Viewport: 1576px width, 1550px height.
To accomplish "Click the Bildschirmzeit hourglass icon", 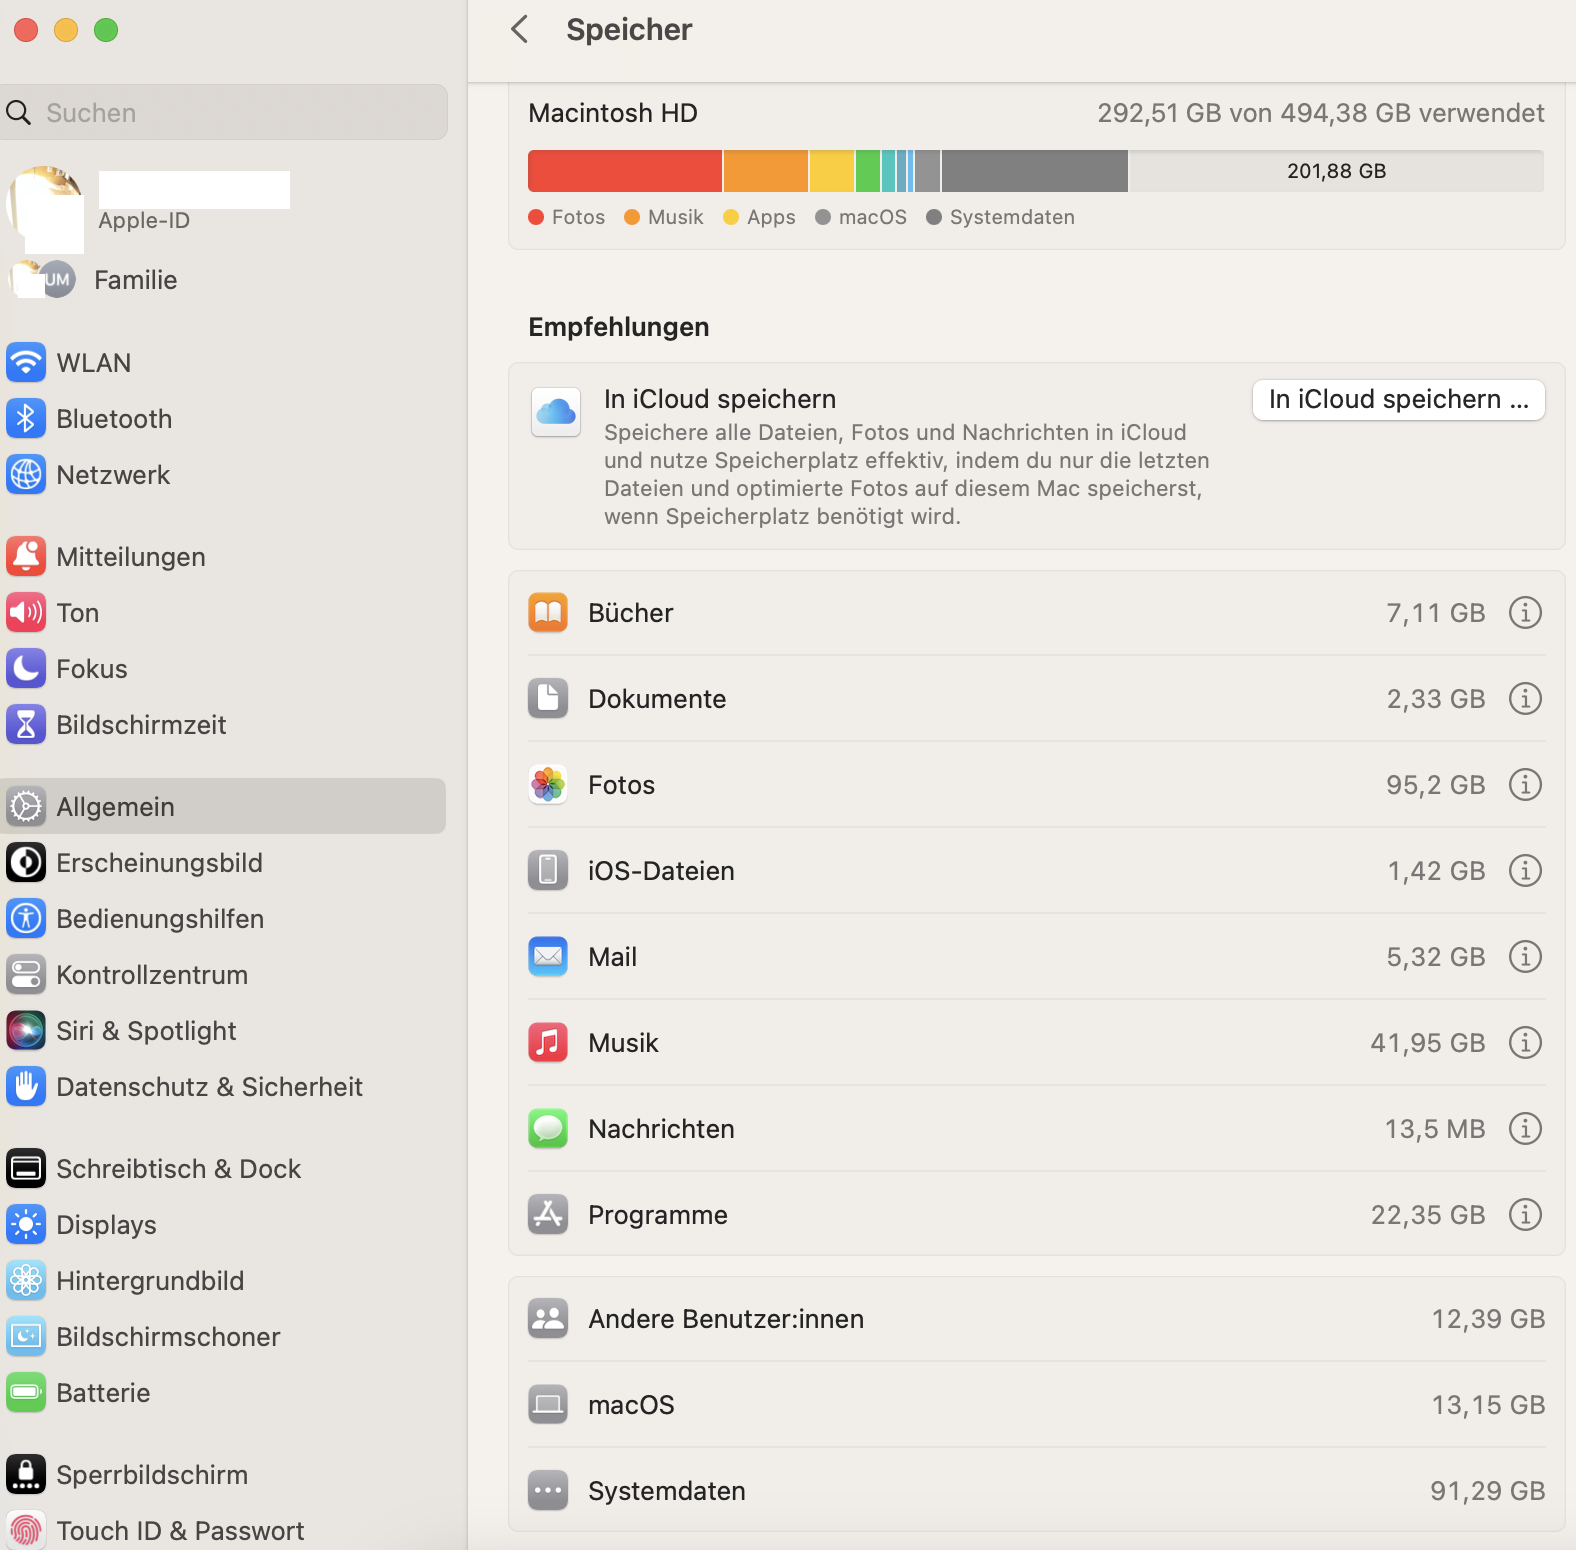I will click(x=26, y=724).
